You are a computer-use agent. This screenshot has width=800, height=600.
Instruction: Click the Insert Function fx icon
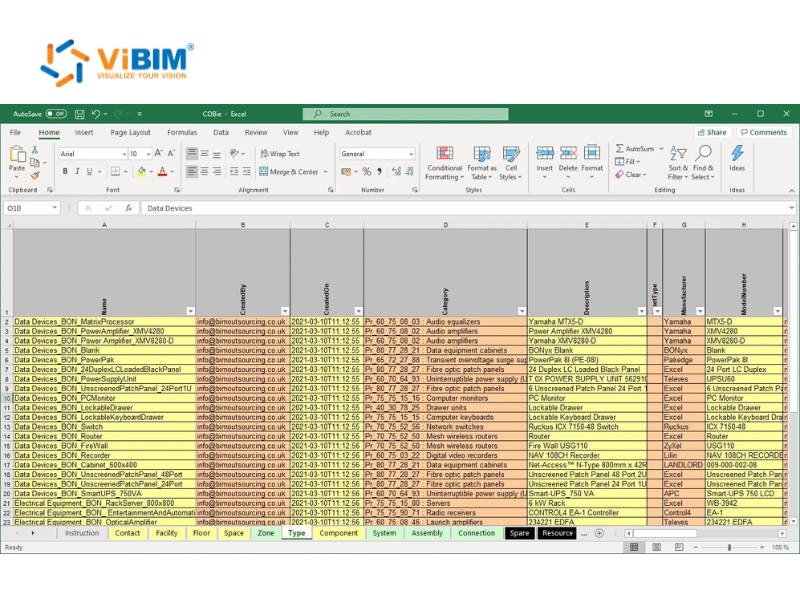tap(129, 208)
